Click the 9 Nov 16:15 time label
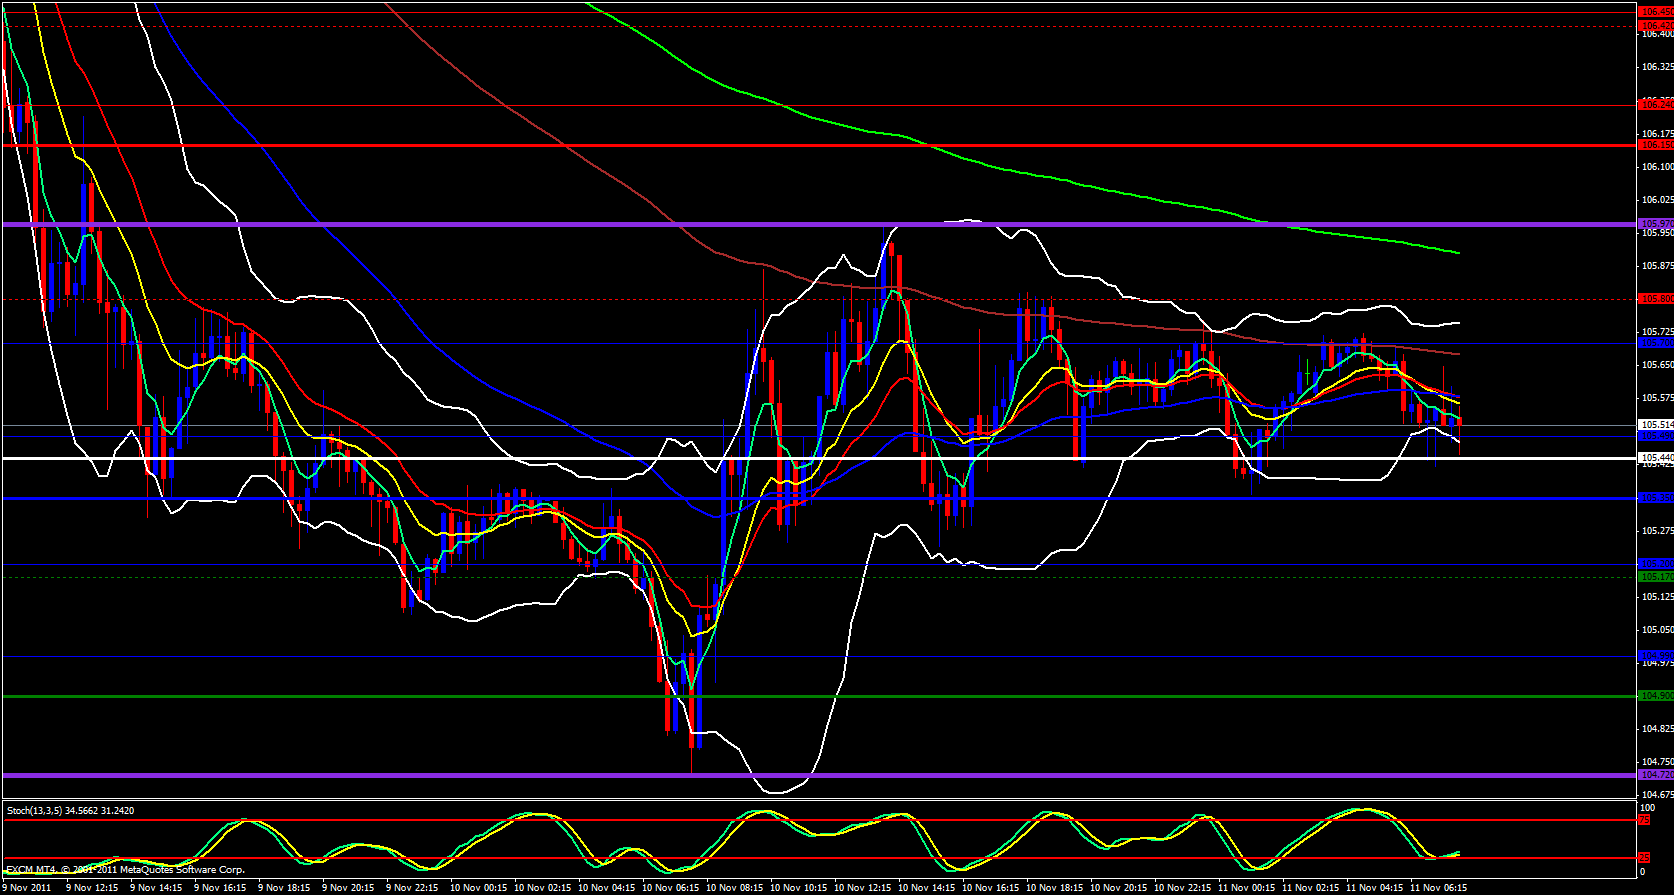The height and width of the screenshot is (895, 1674). pyautogui.click(x=221, y=887)
